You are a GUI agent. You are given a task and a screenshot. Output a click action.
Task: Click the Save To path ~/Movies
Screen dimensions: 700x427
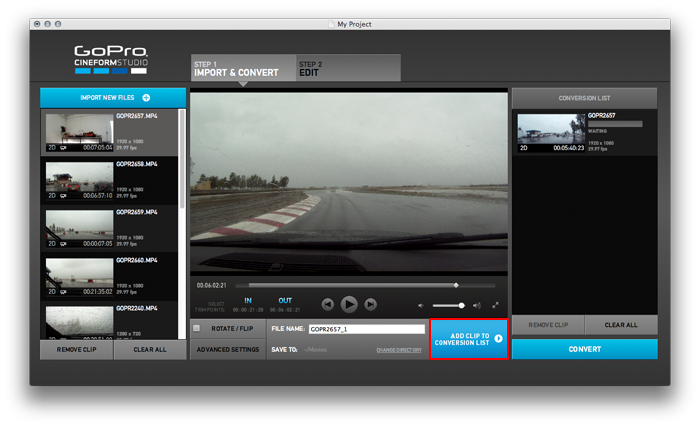coord(315,350)
